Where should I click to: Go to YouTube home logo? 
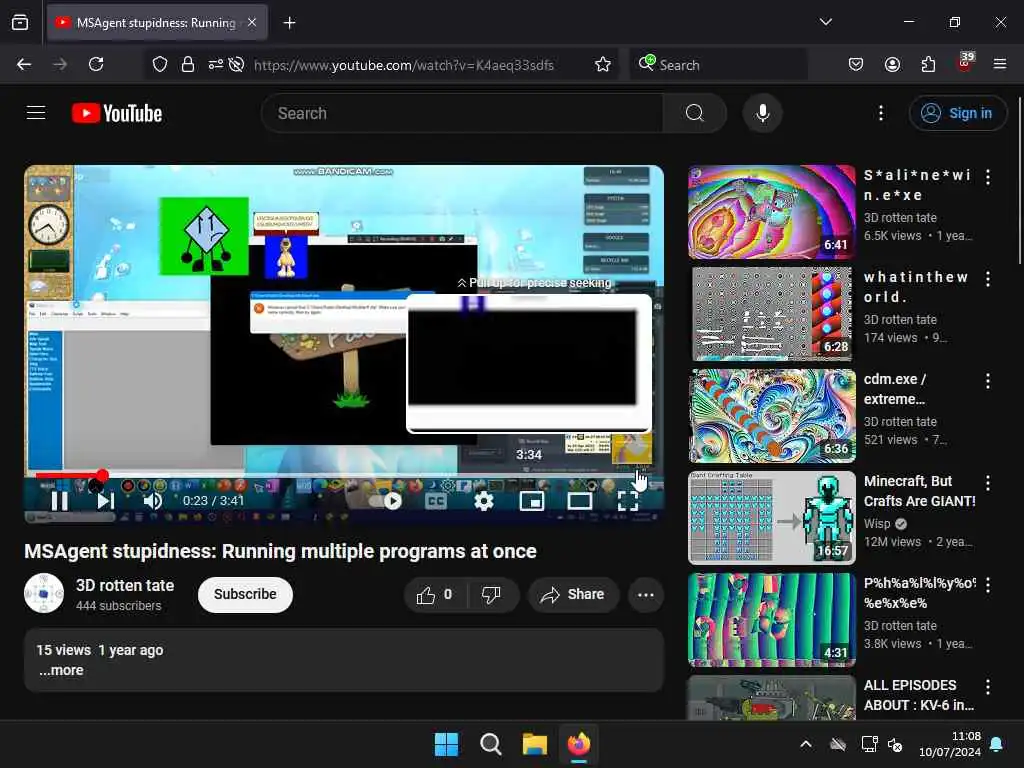click(117, 113)
